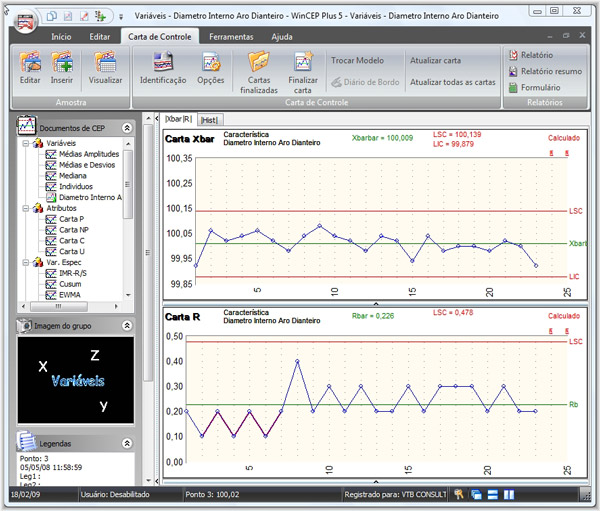
Task: Open the Editar ribbon tab
Action: tap(99, 37)
